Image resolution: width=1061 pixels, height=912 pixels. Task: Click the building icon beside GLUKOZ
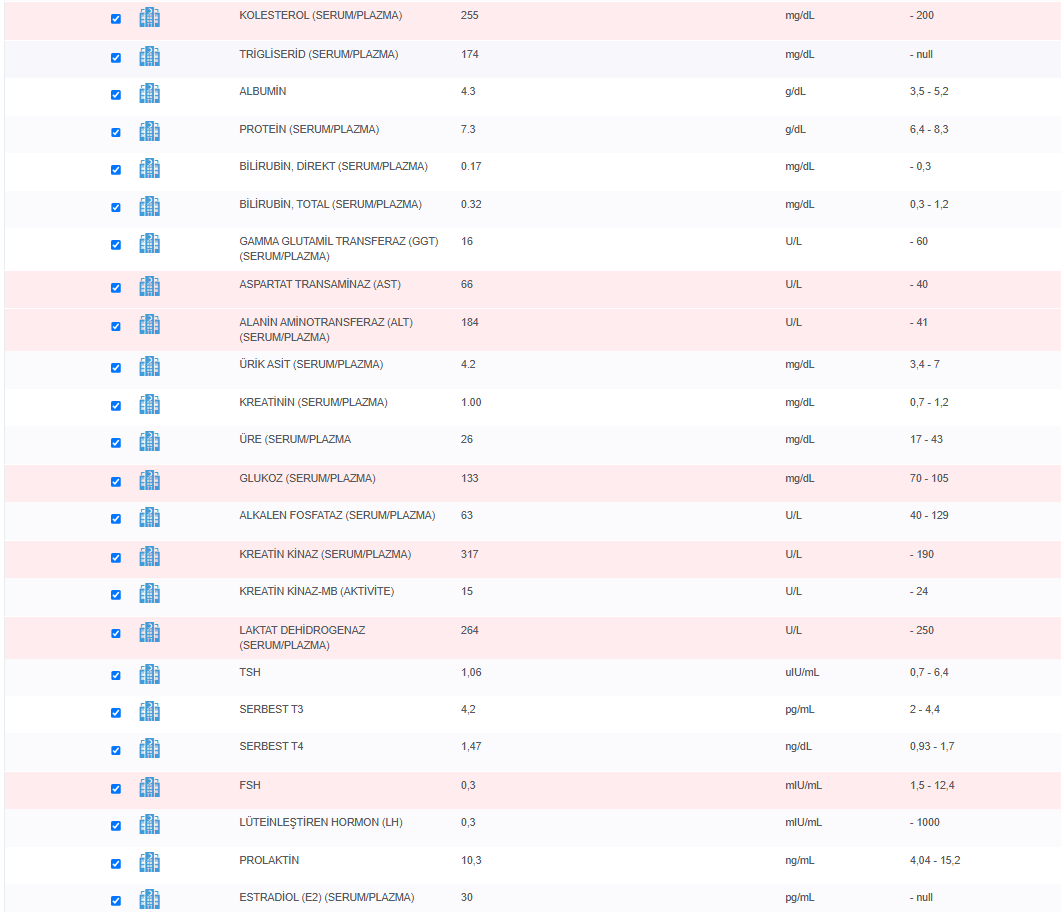[150, 480]
